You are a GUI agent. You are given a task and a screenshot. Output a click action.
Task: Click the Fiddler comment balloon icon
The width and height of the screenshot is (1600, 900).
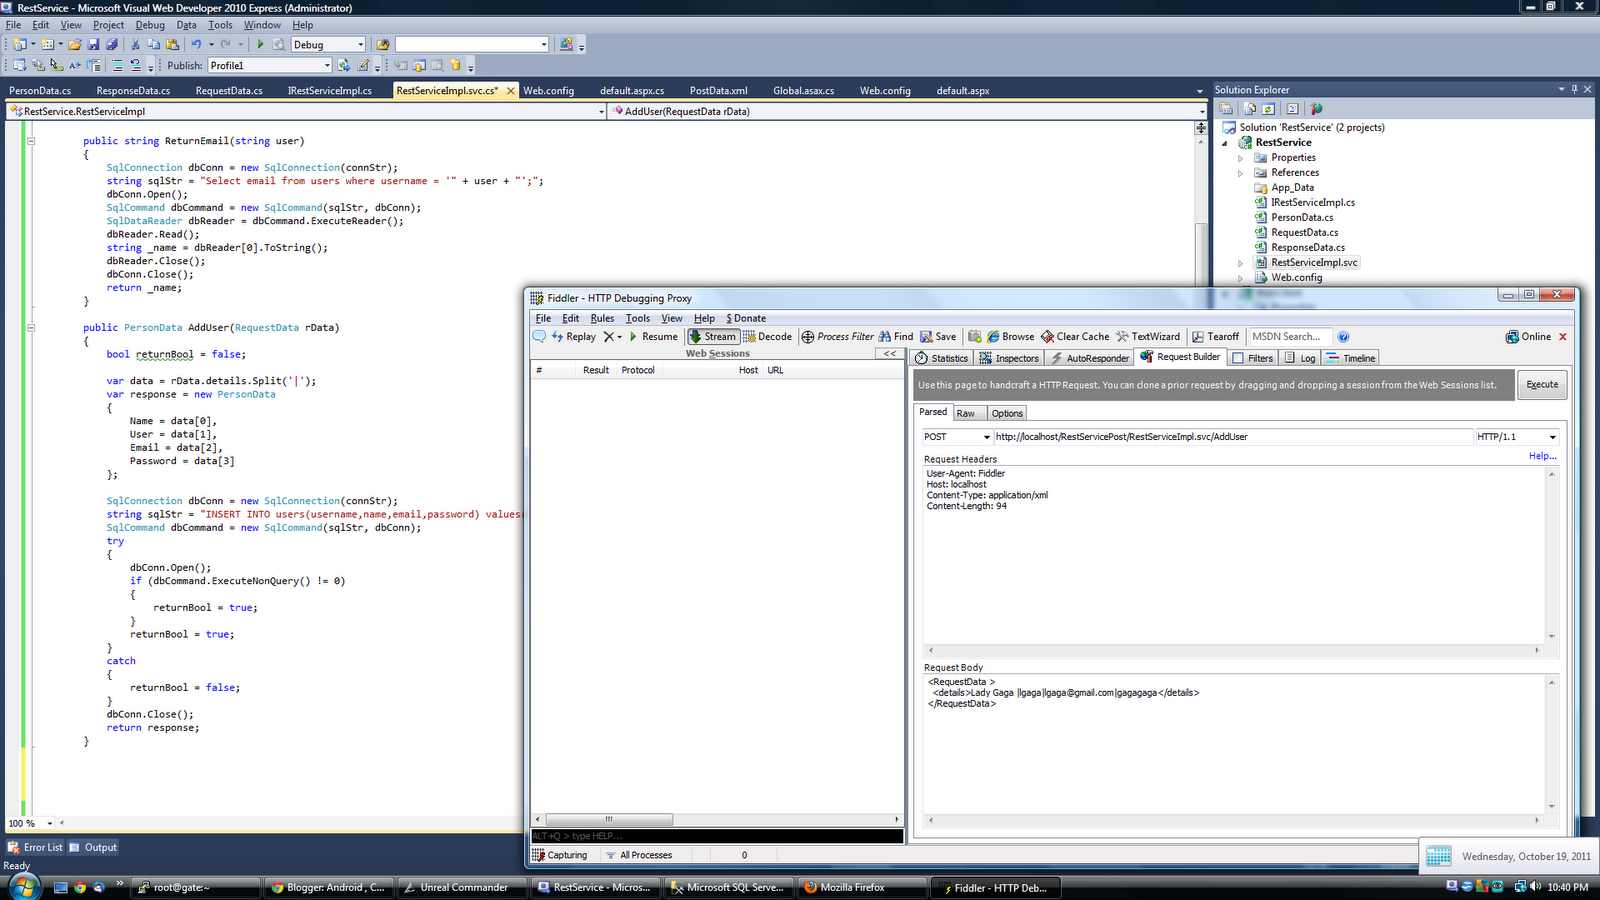[x=540, y=336]
